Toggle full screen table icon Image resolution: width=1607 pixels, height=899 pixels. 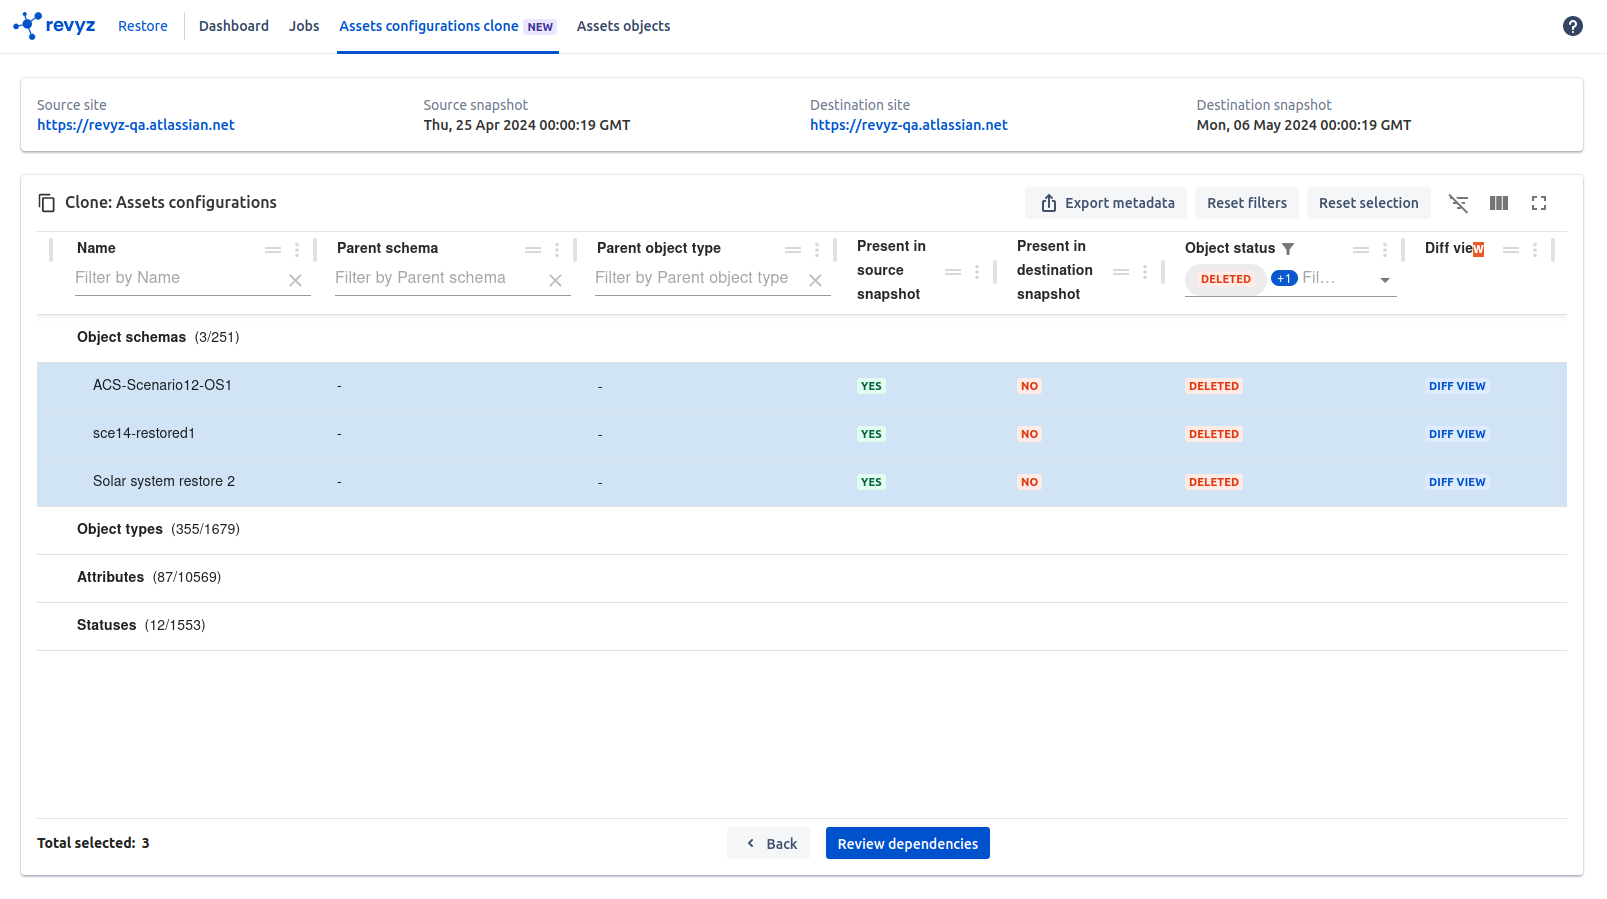[x=1539, y=203]
